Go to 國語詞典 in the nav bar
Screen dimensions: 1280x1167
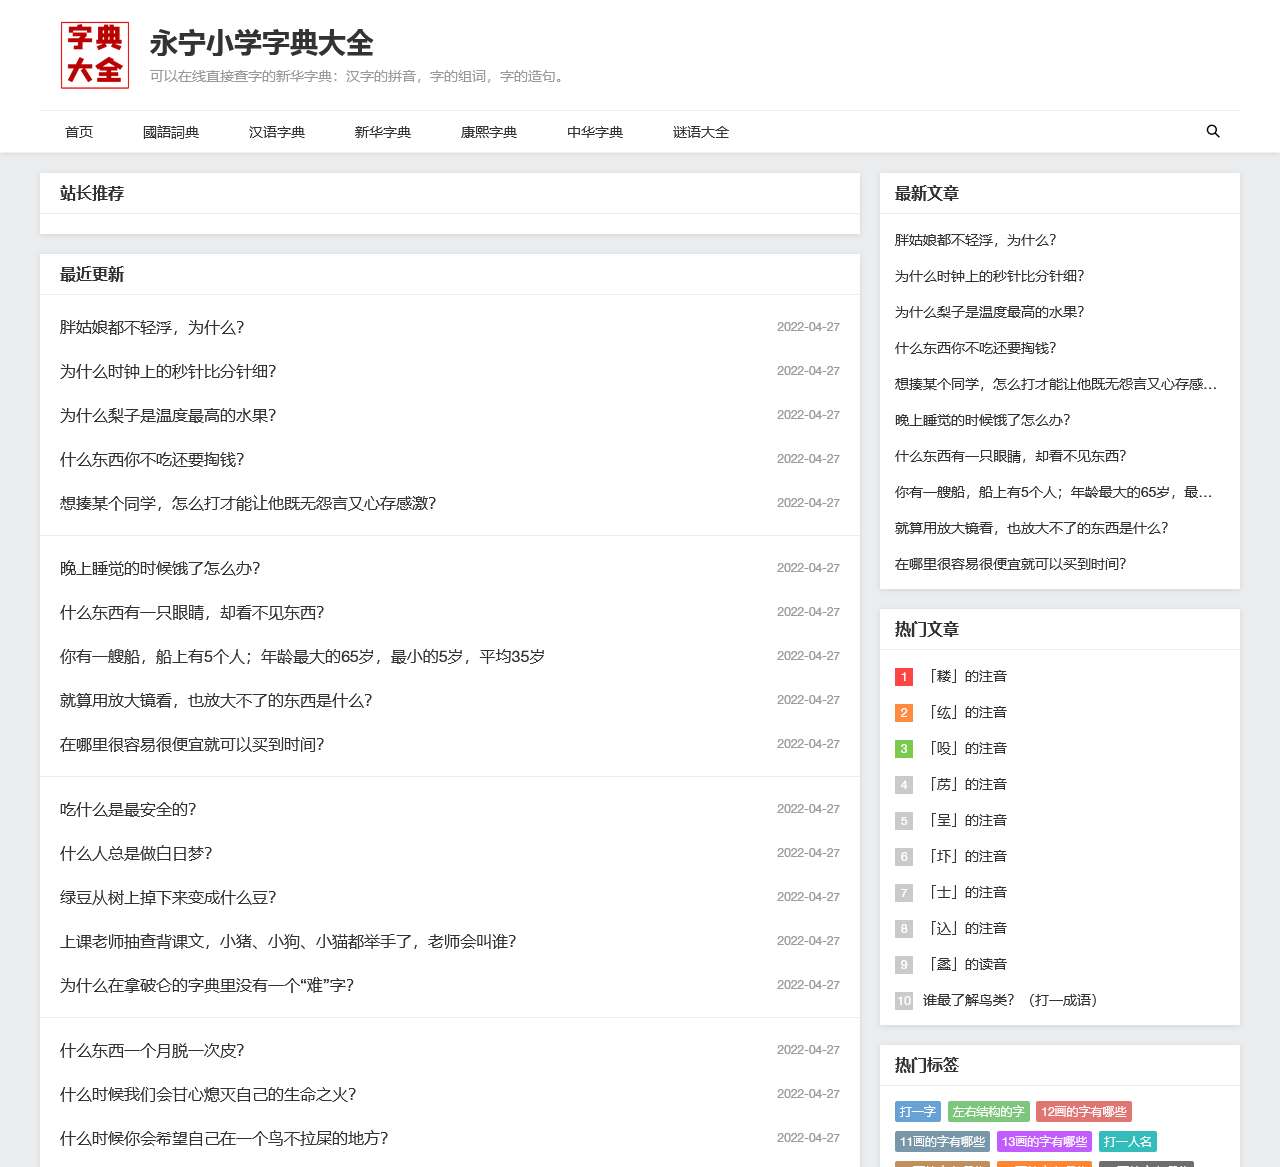click(x=171, y=132)
